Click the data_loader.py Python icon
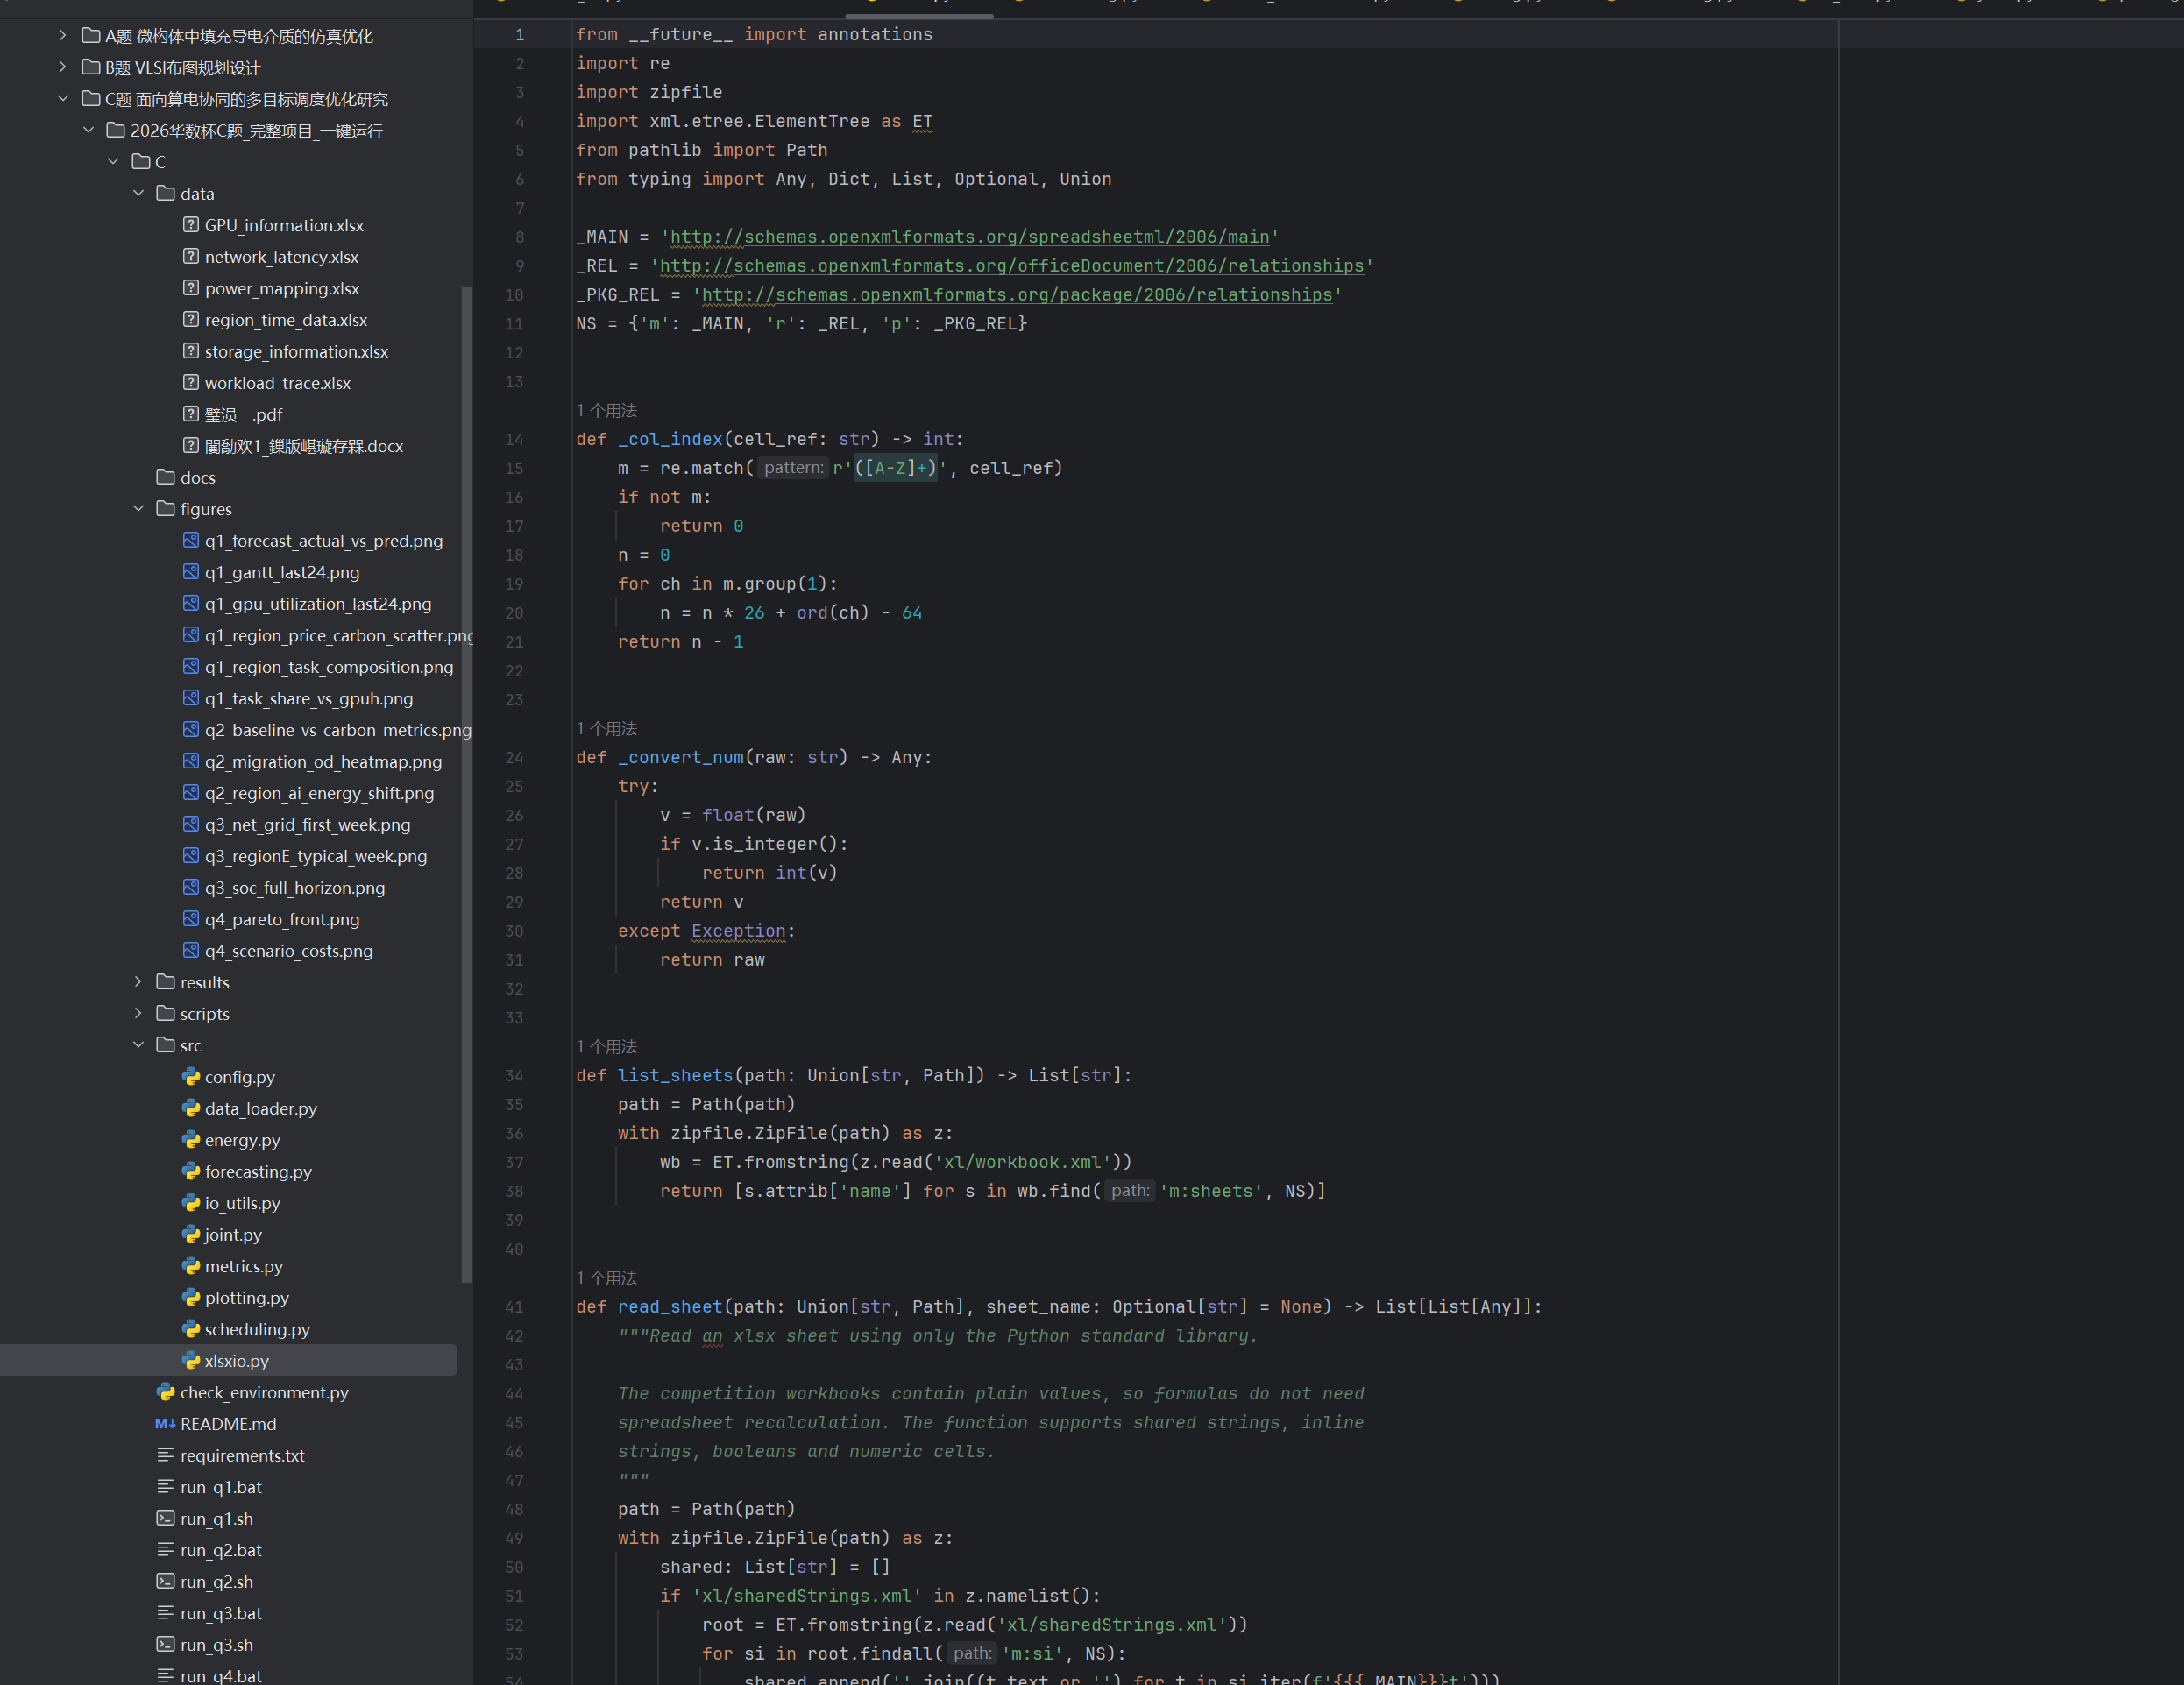Image resolution: width=2184 pixels, height=1685 pixels. (x=191, y=1108)
